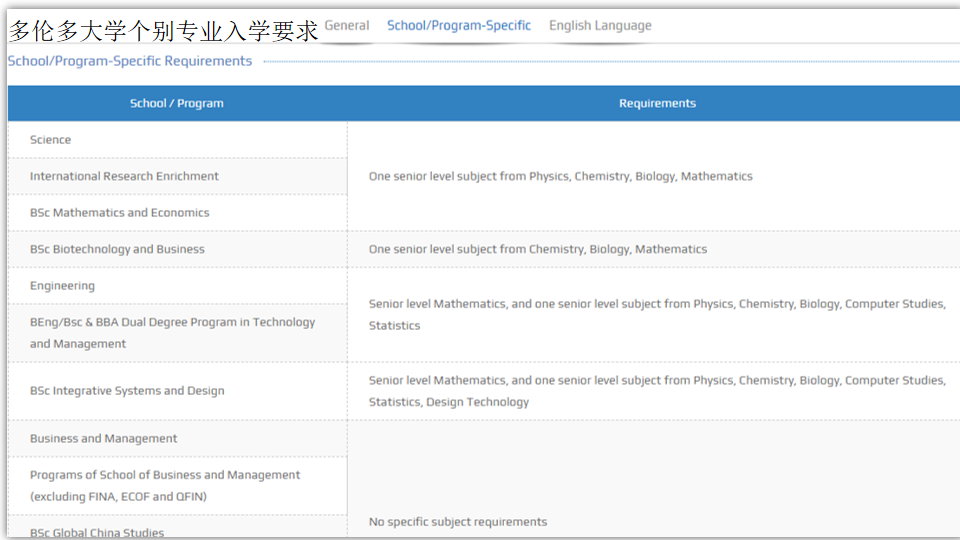Select the Science row
The height and width of the screenshot is (540, 960).
[x=178, y=140]
